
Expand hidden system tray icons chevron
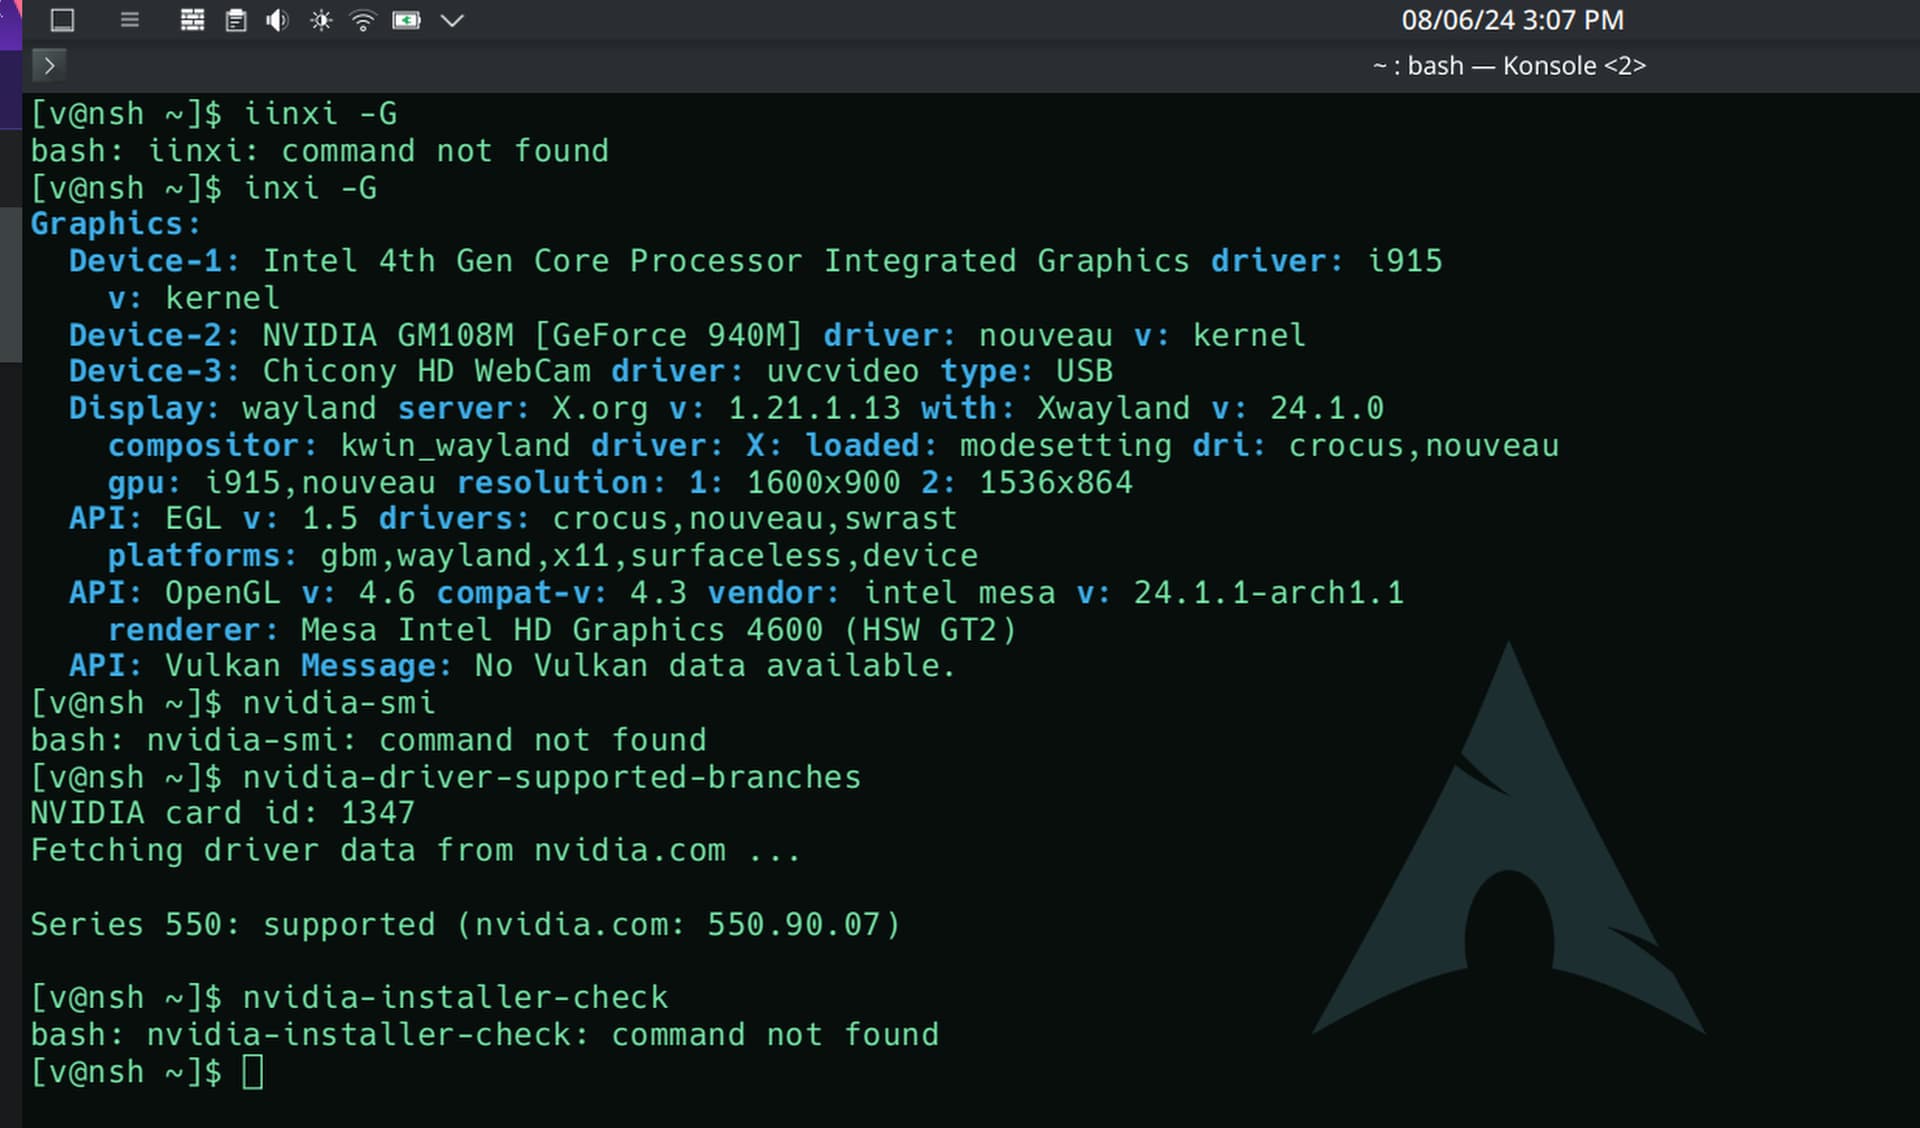[452, 20]
